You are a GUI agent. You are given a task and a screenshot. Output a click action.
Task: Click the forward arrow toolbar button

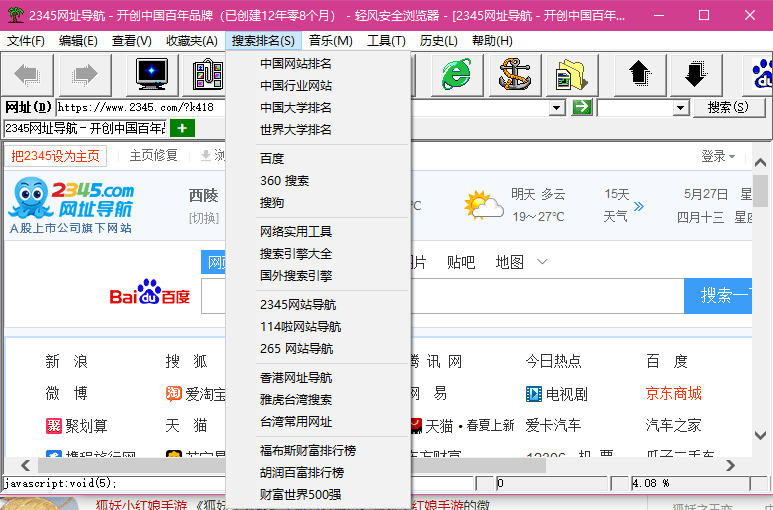86,73
